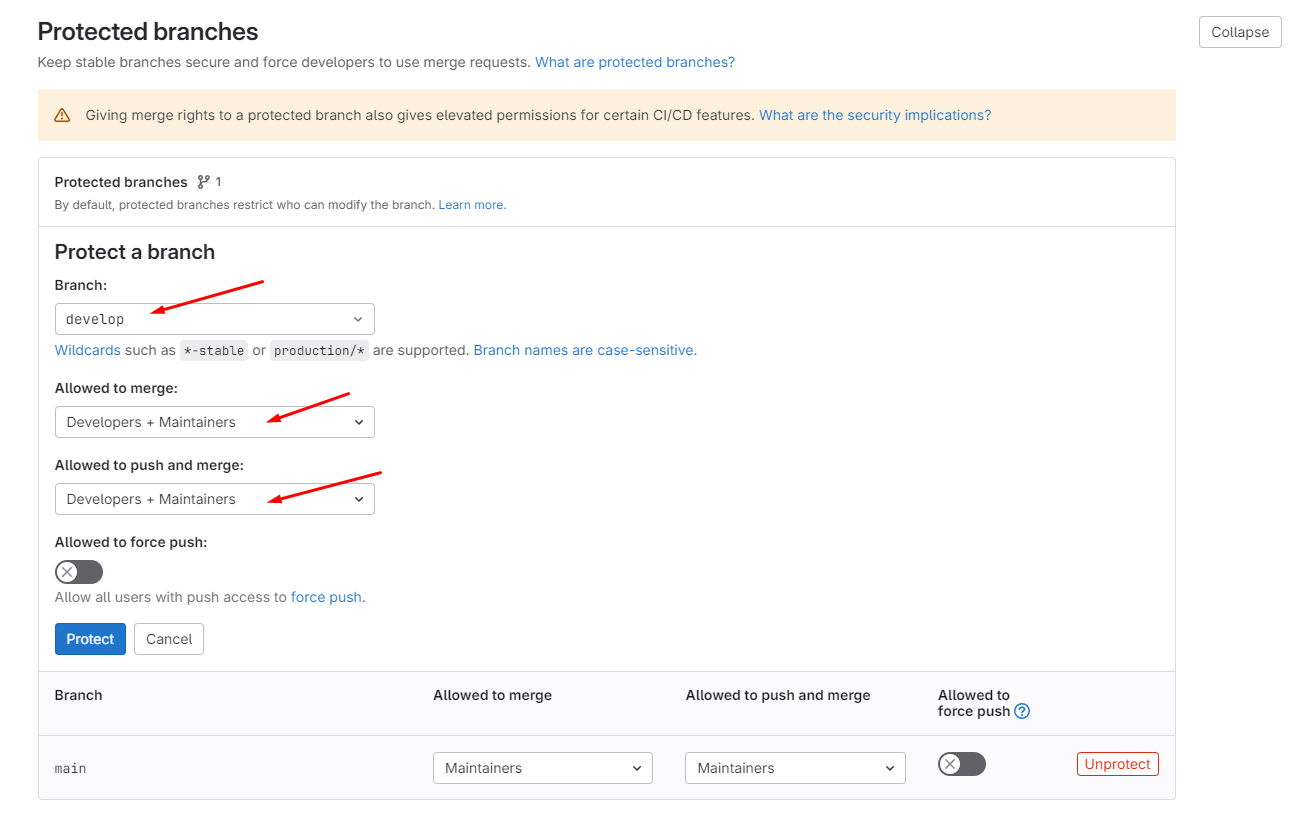Expand Allowed to push and merge form dropdown
Image resolution: width=1303 pixels, height=814 pixels.
click(x=214, y=499)
